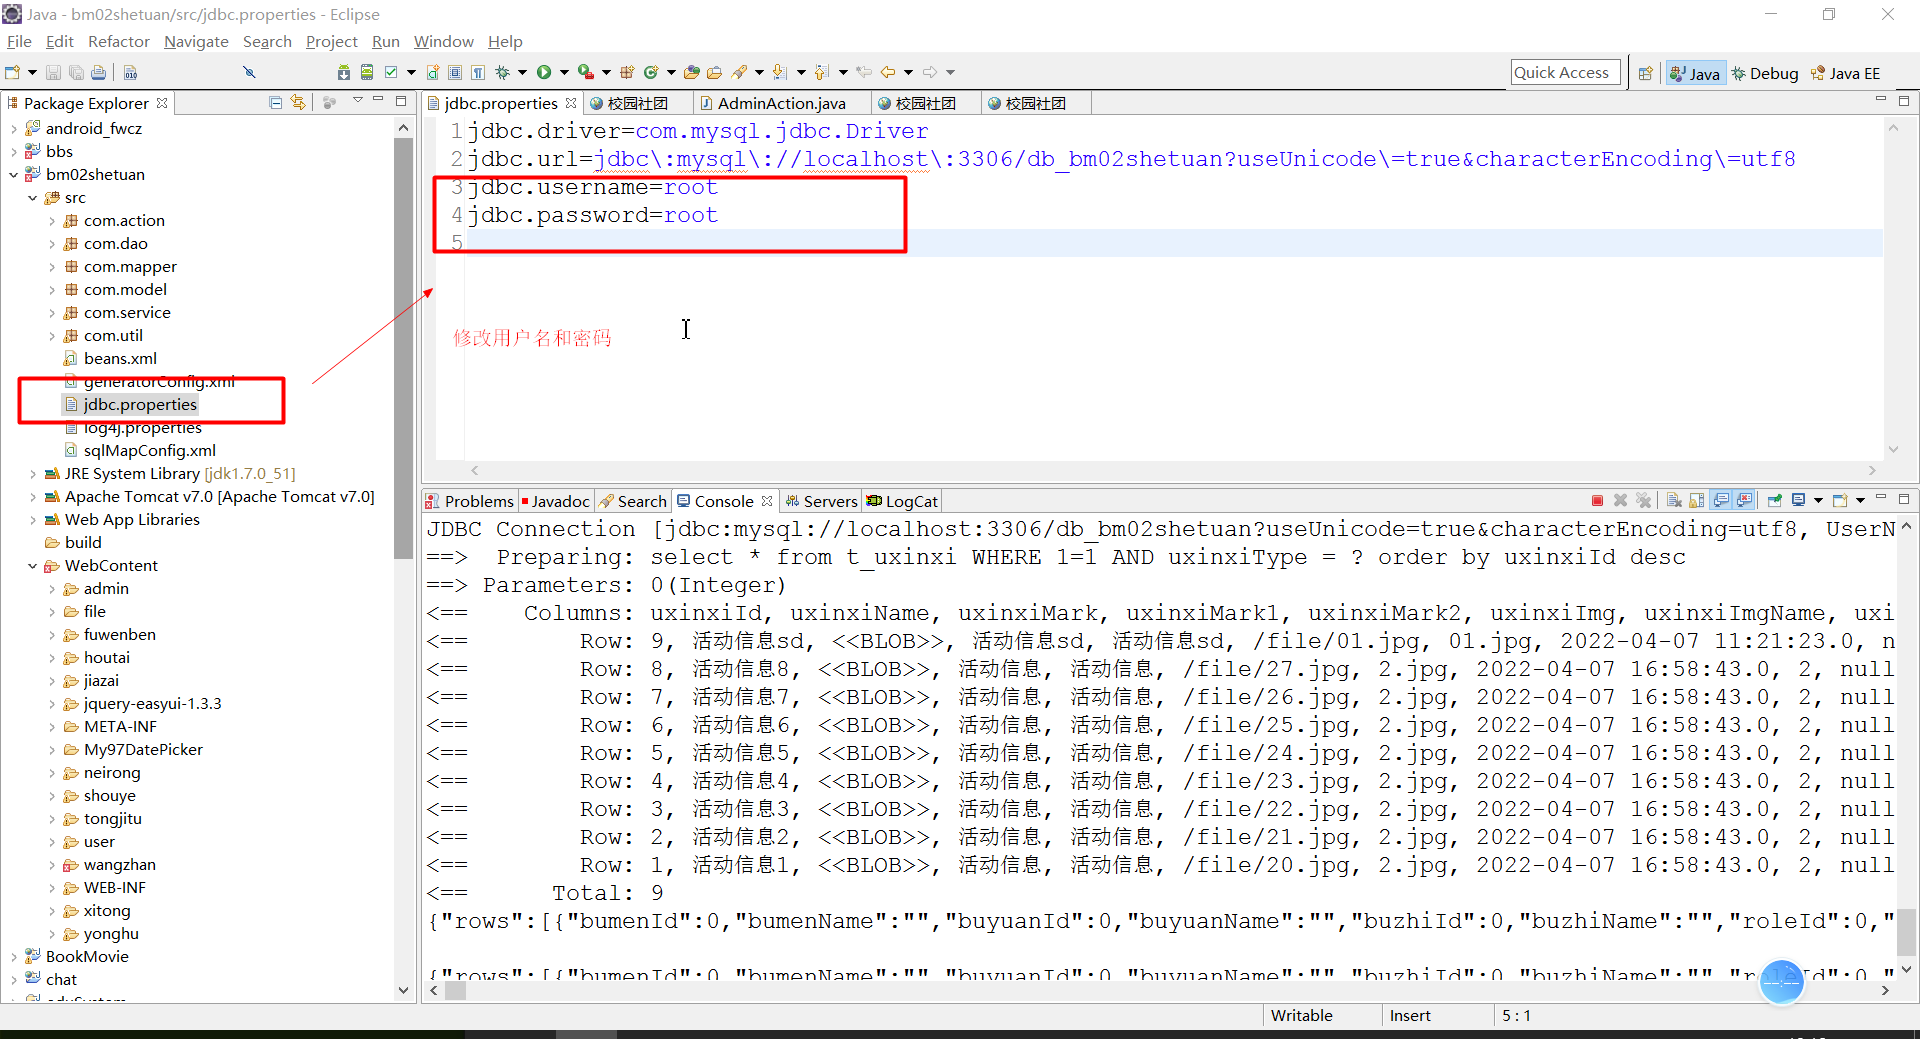Open the Refactor menu
Screen dimensions: 1920x1039
[119, 41]
